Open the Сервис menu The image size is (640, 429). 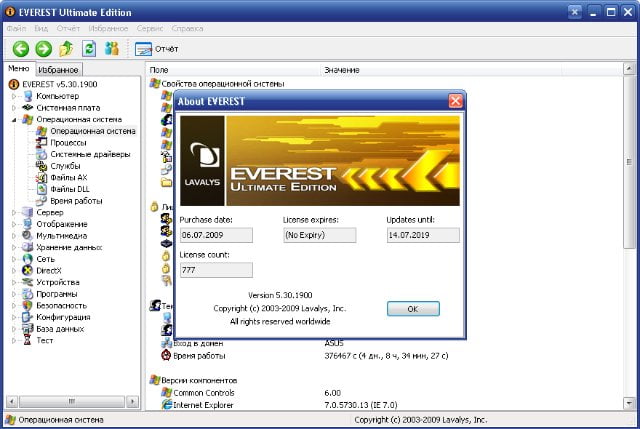point(150,29)
